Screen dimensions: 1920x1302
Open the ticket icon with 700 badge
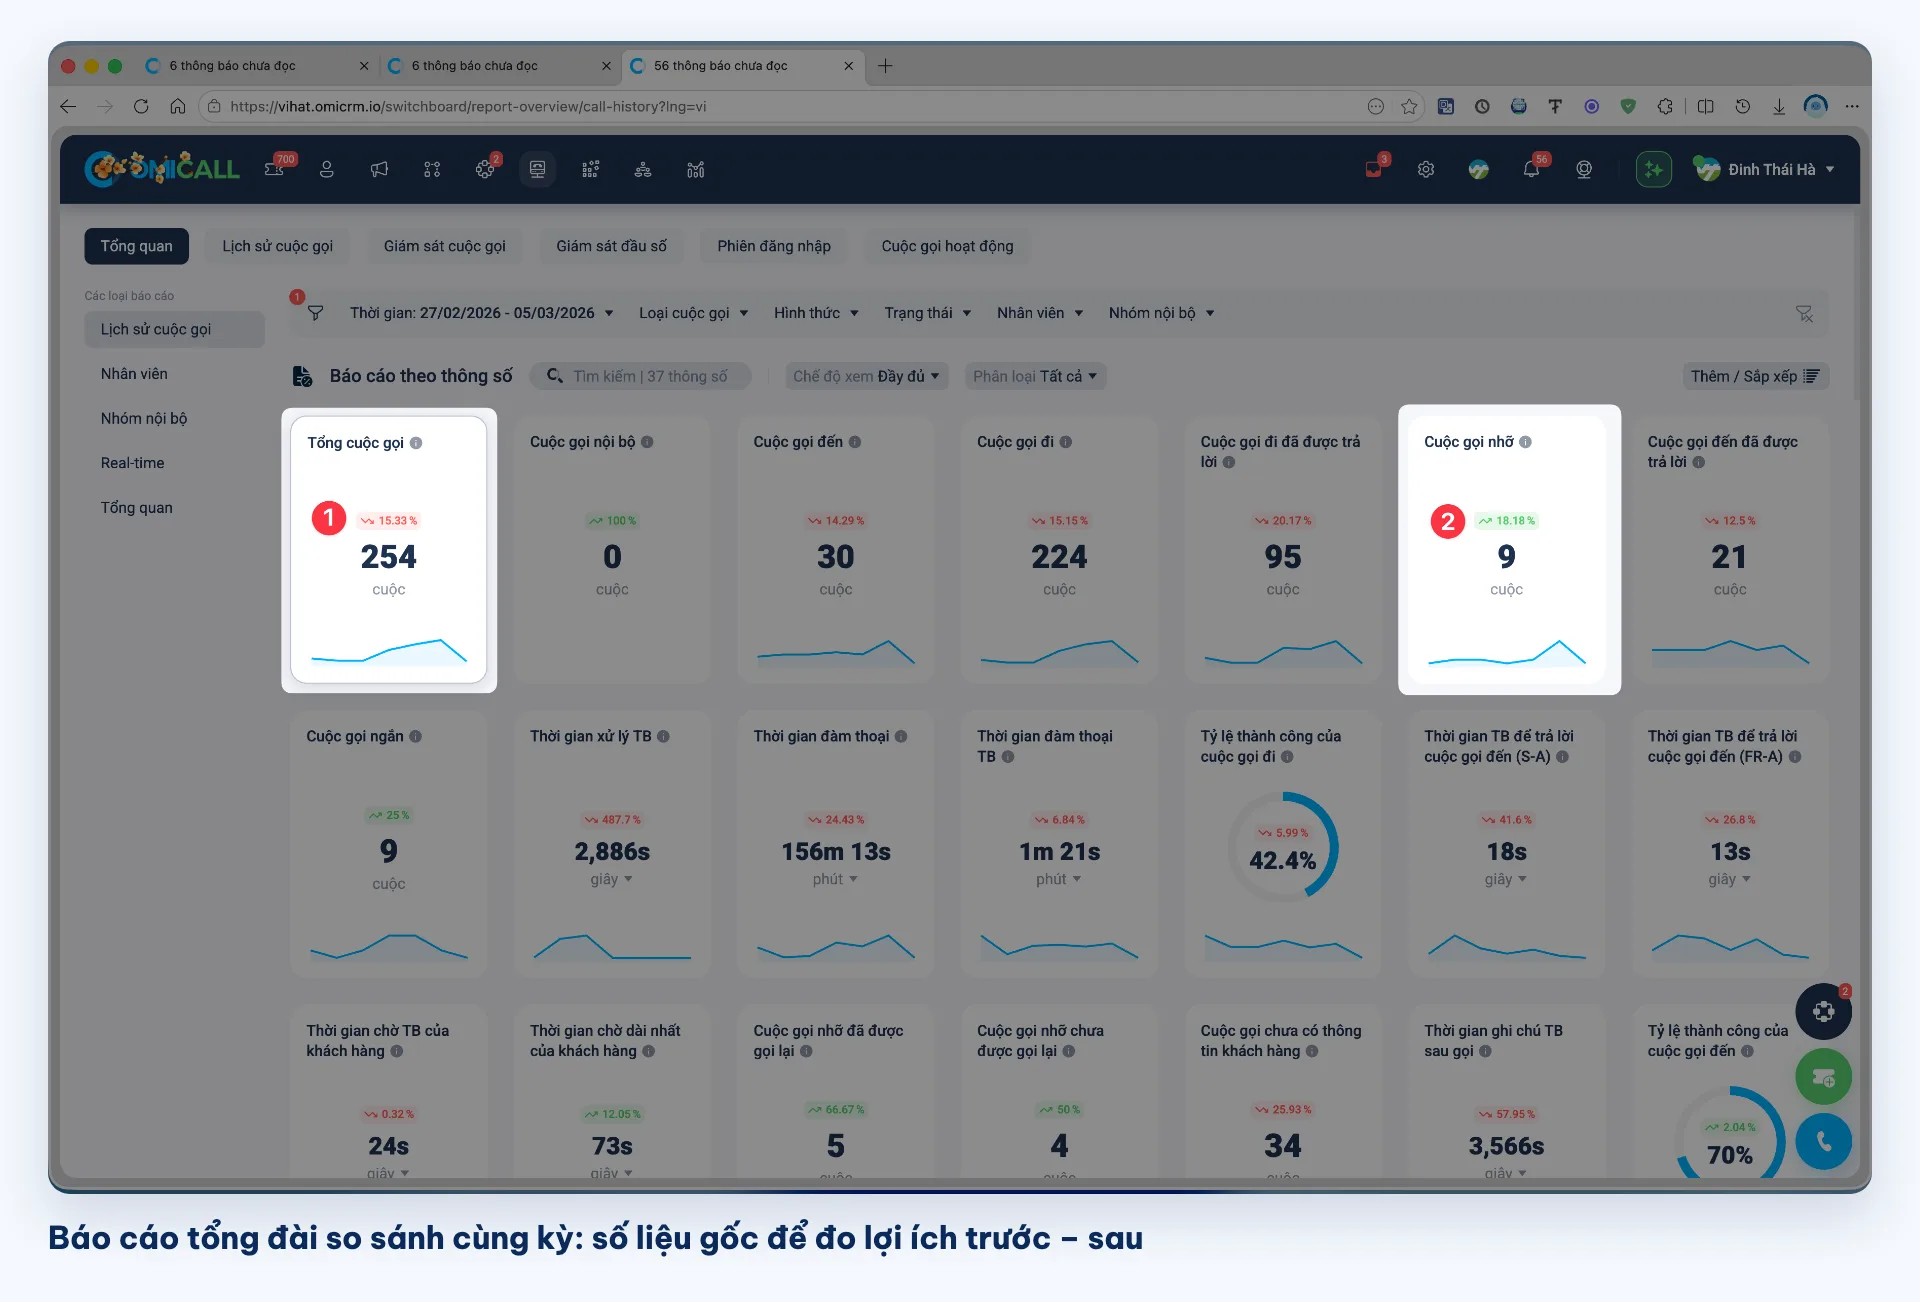click(275, 169)
